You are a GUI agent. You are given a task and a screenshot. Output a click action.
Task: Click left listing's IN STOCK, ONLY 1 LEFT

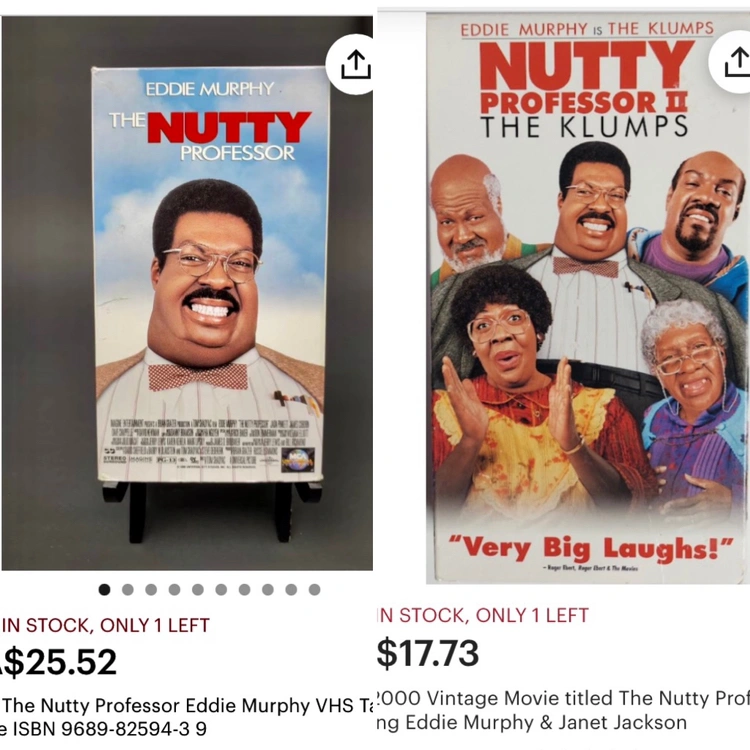click(x=105, y=625)
